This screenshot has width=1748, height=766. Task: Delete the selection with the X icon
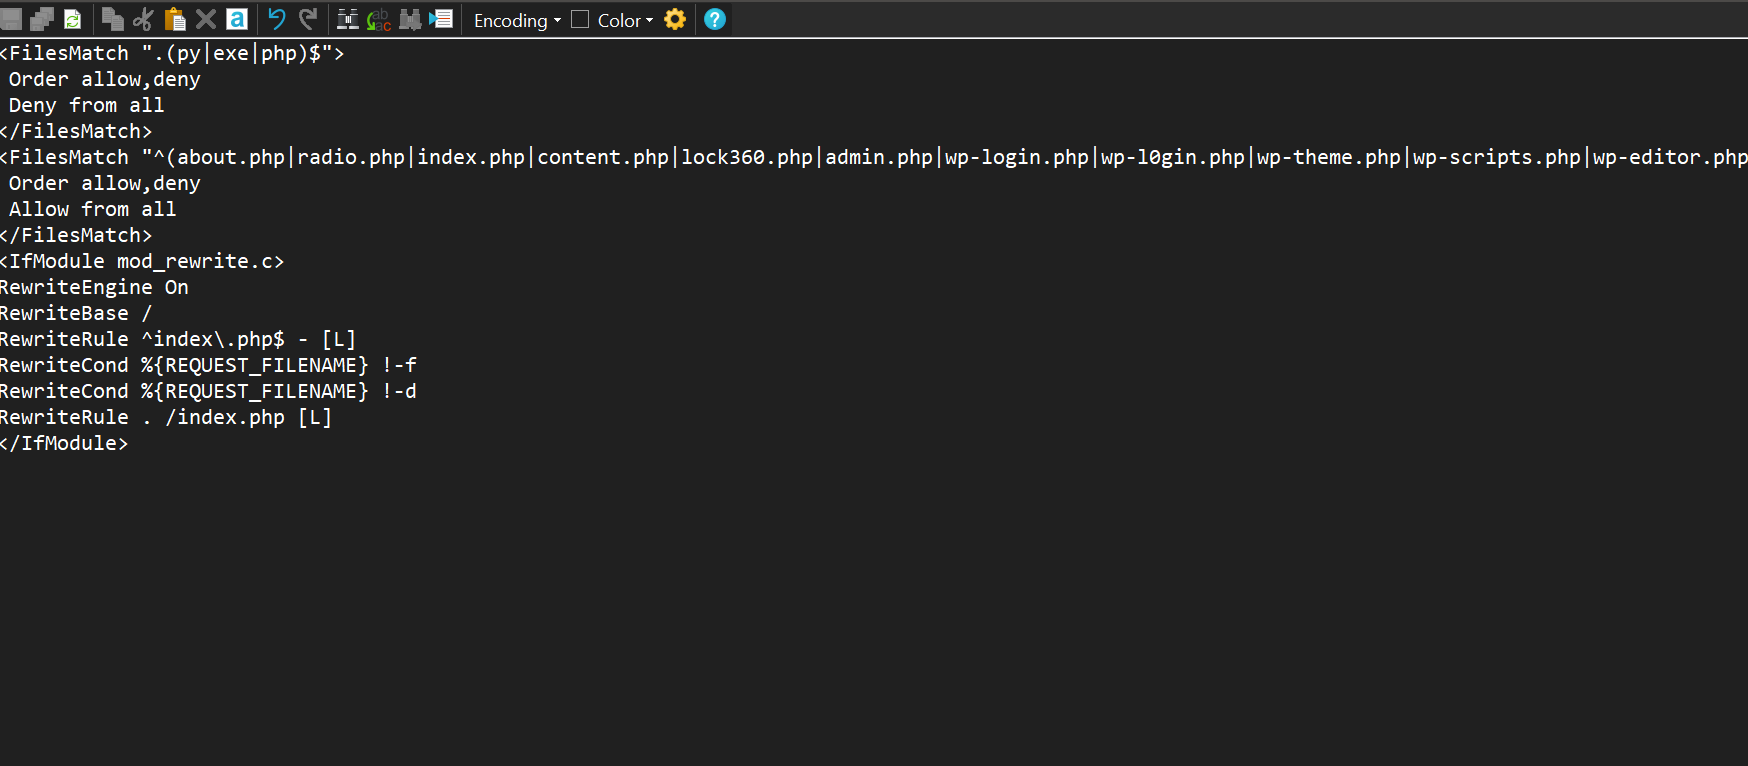click(206, 19)
